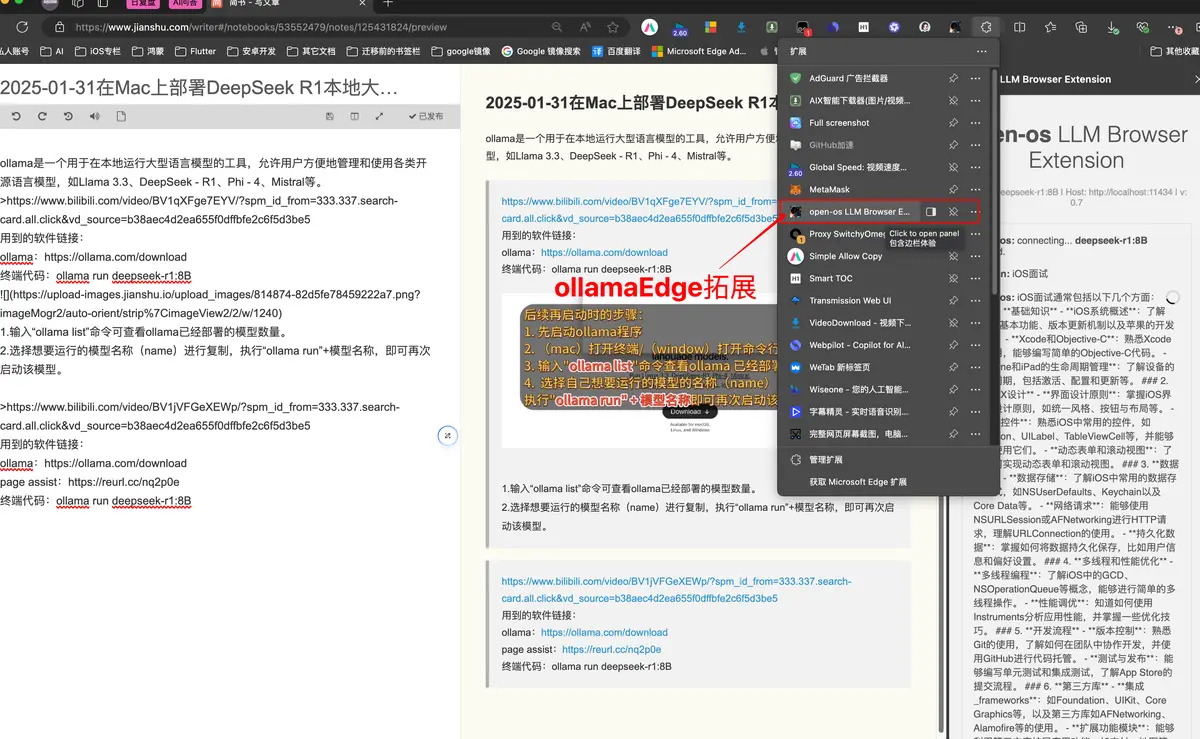Click the floating round icon between editor panes
Image resolution: width=1200 pixels, height=739 pixels.
[x=447, y=435]
